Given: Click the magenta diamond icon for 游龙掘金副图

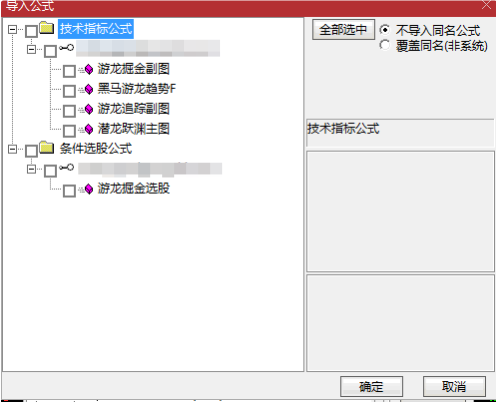Looking at the screenshot, I should point(89,69).
